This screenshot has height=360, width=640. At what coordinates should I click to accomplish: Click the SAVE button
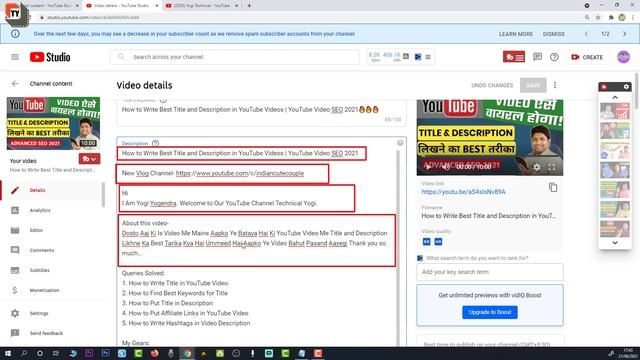click(533, 85)
